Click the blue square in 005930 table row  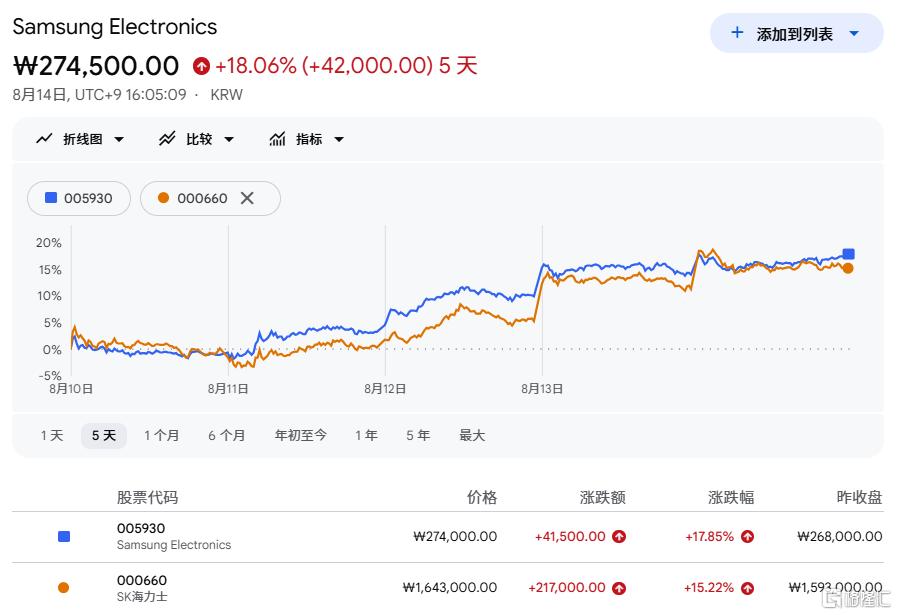coord(64,536)
